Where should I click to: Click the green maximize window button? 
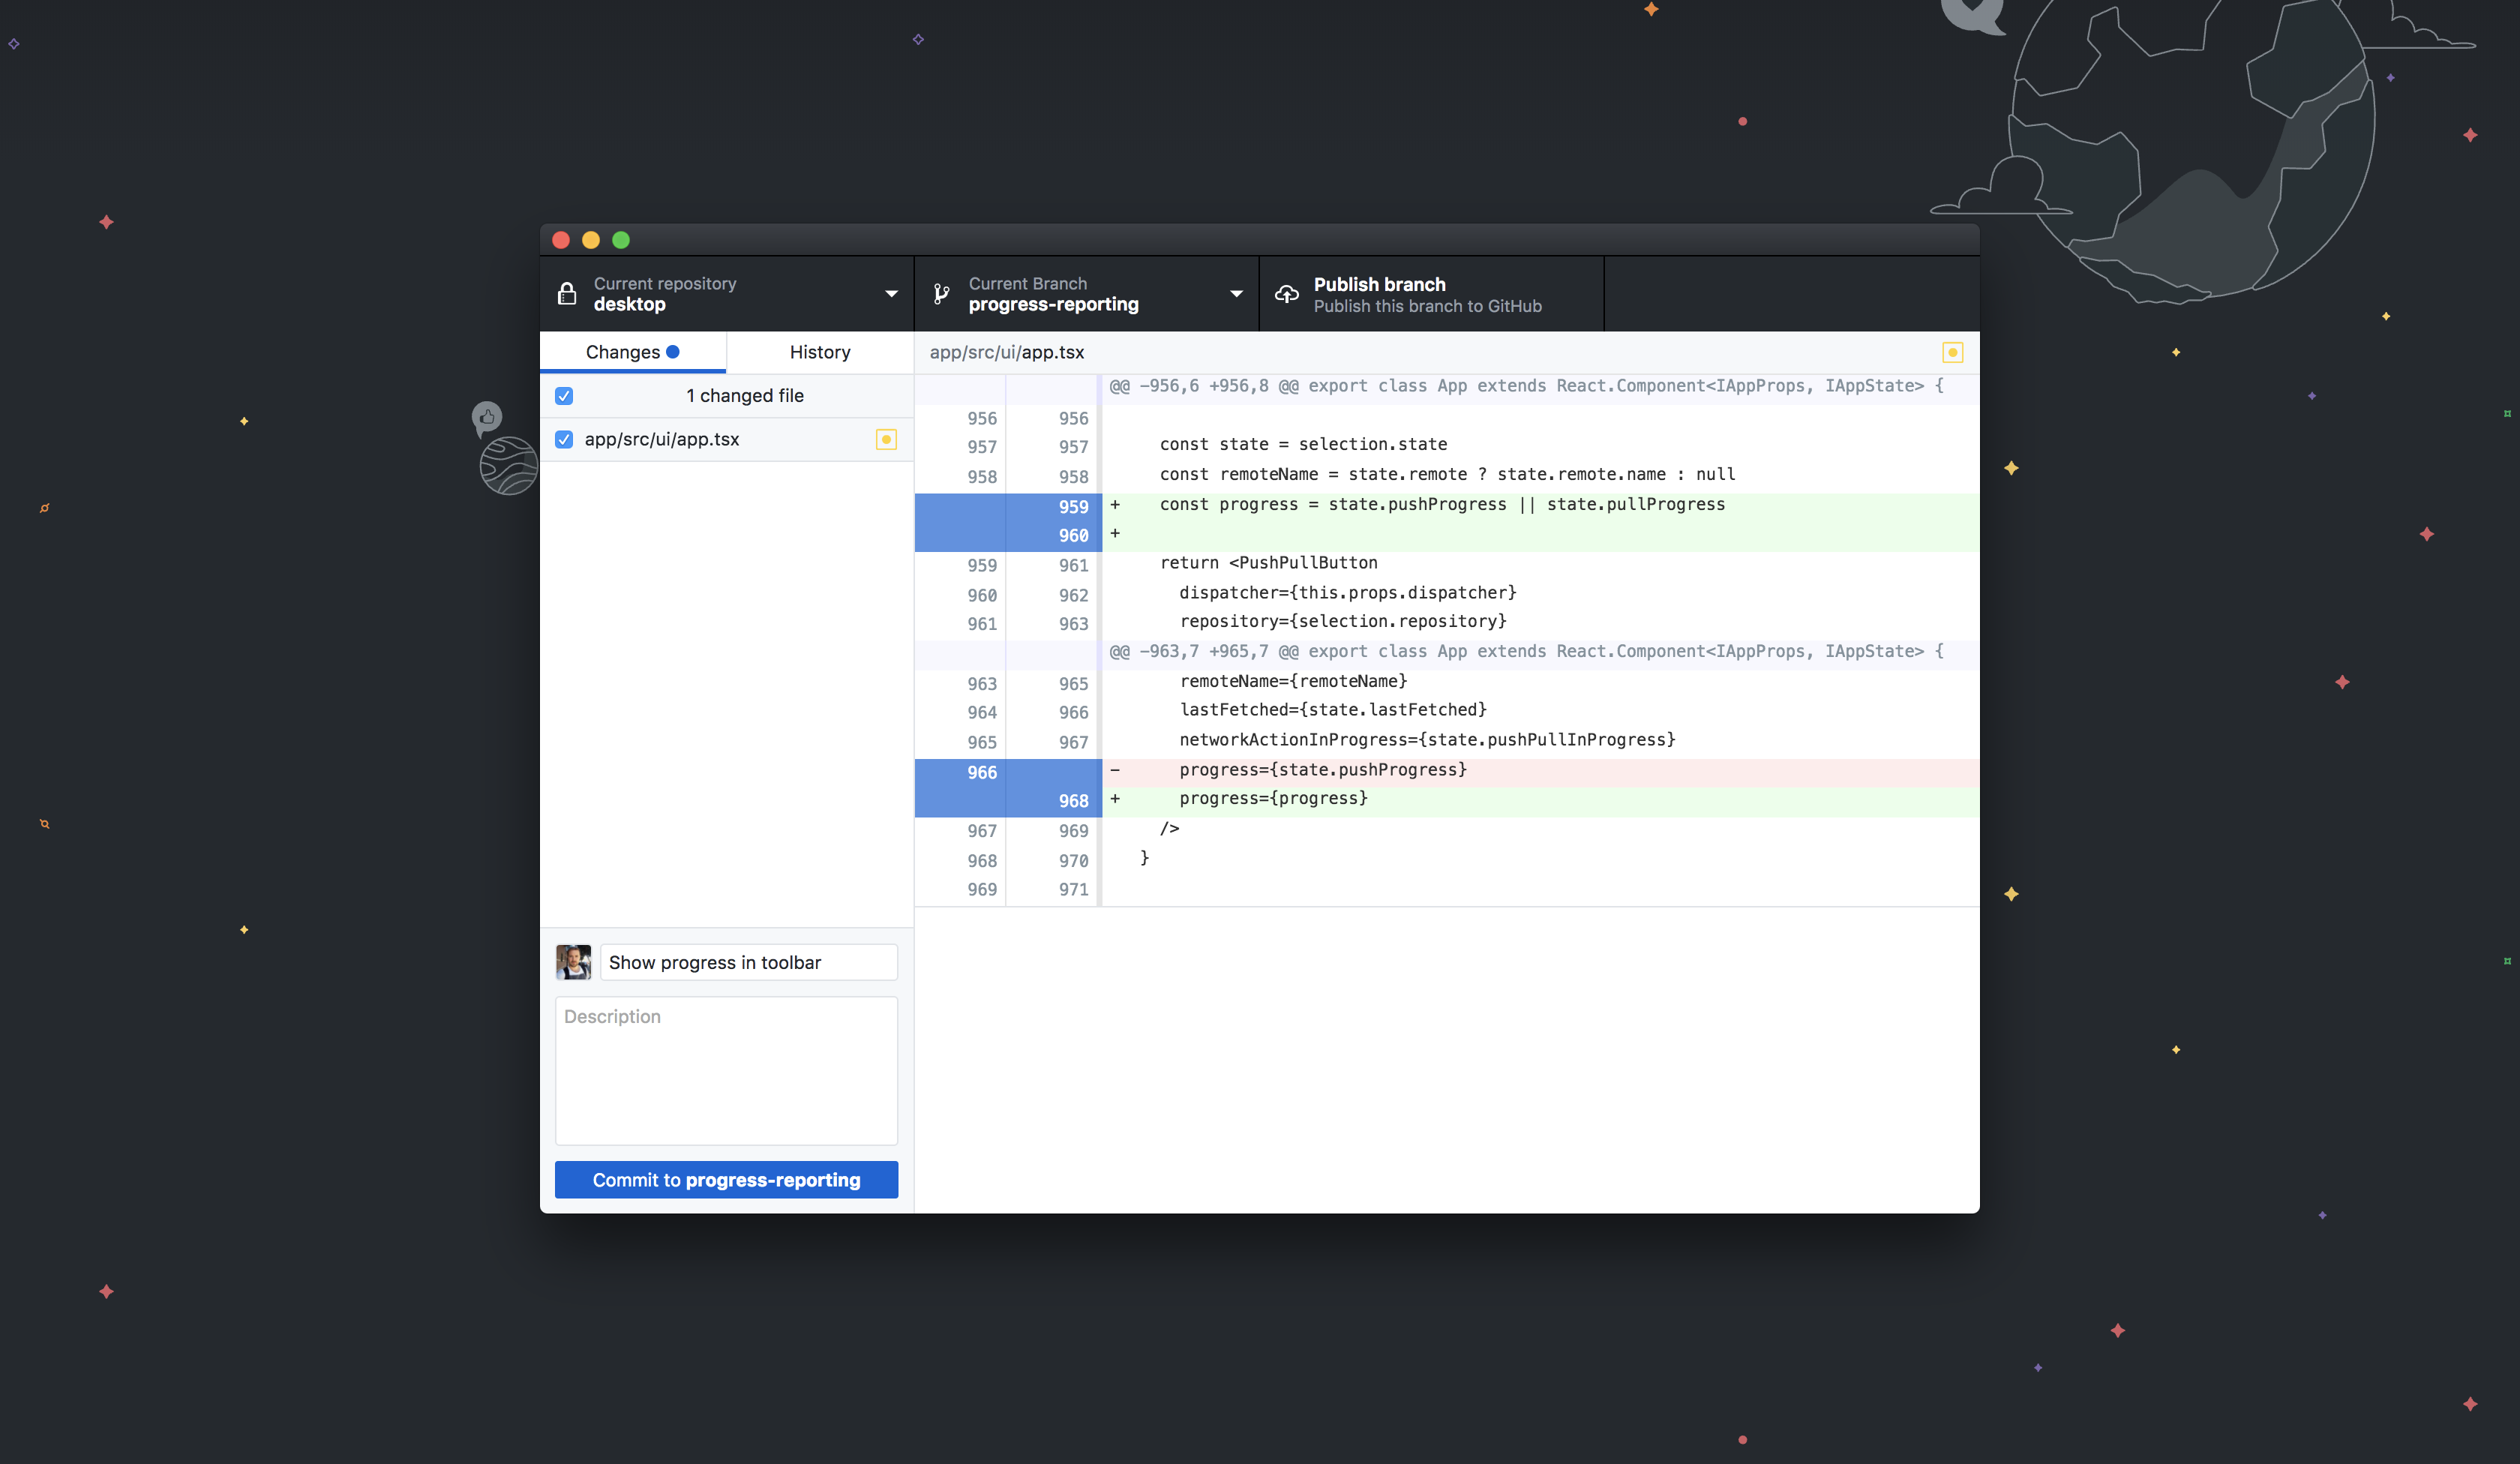[621, 240]
